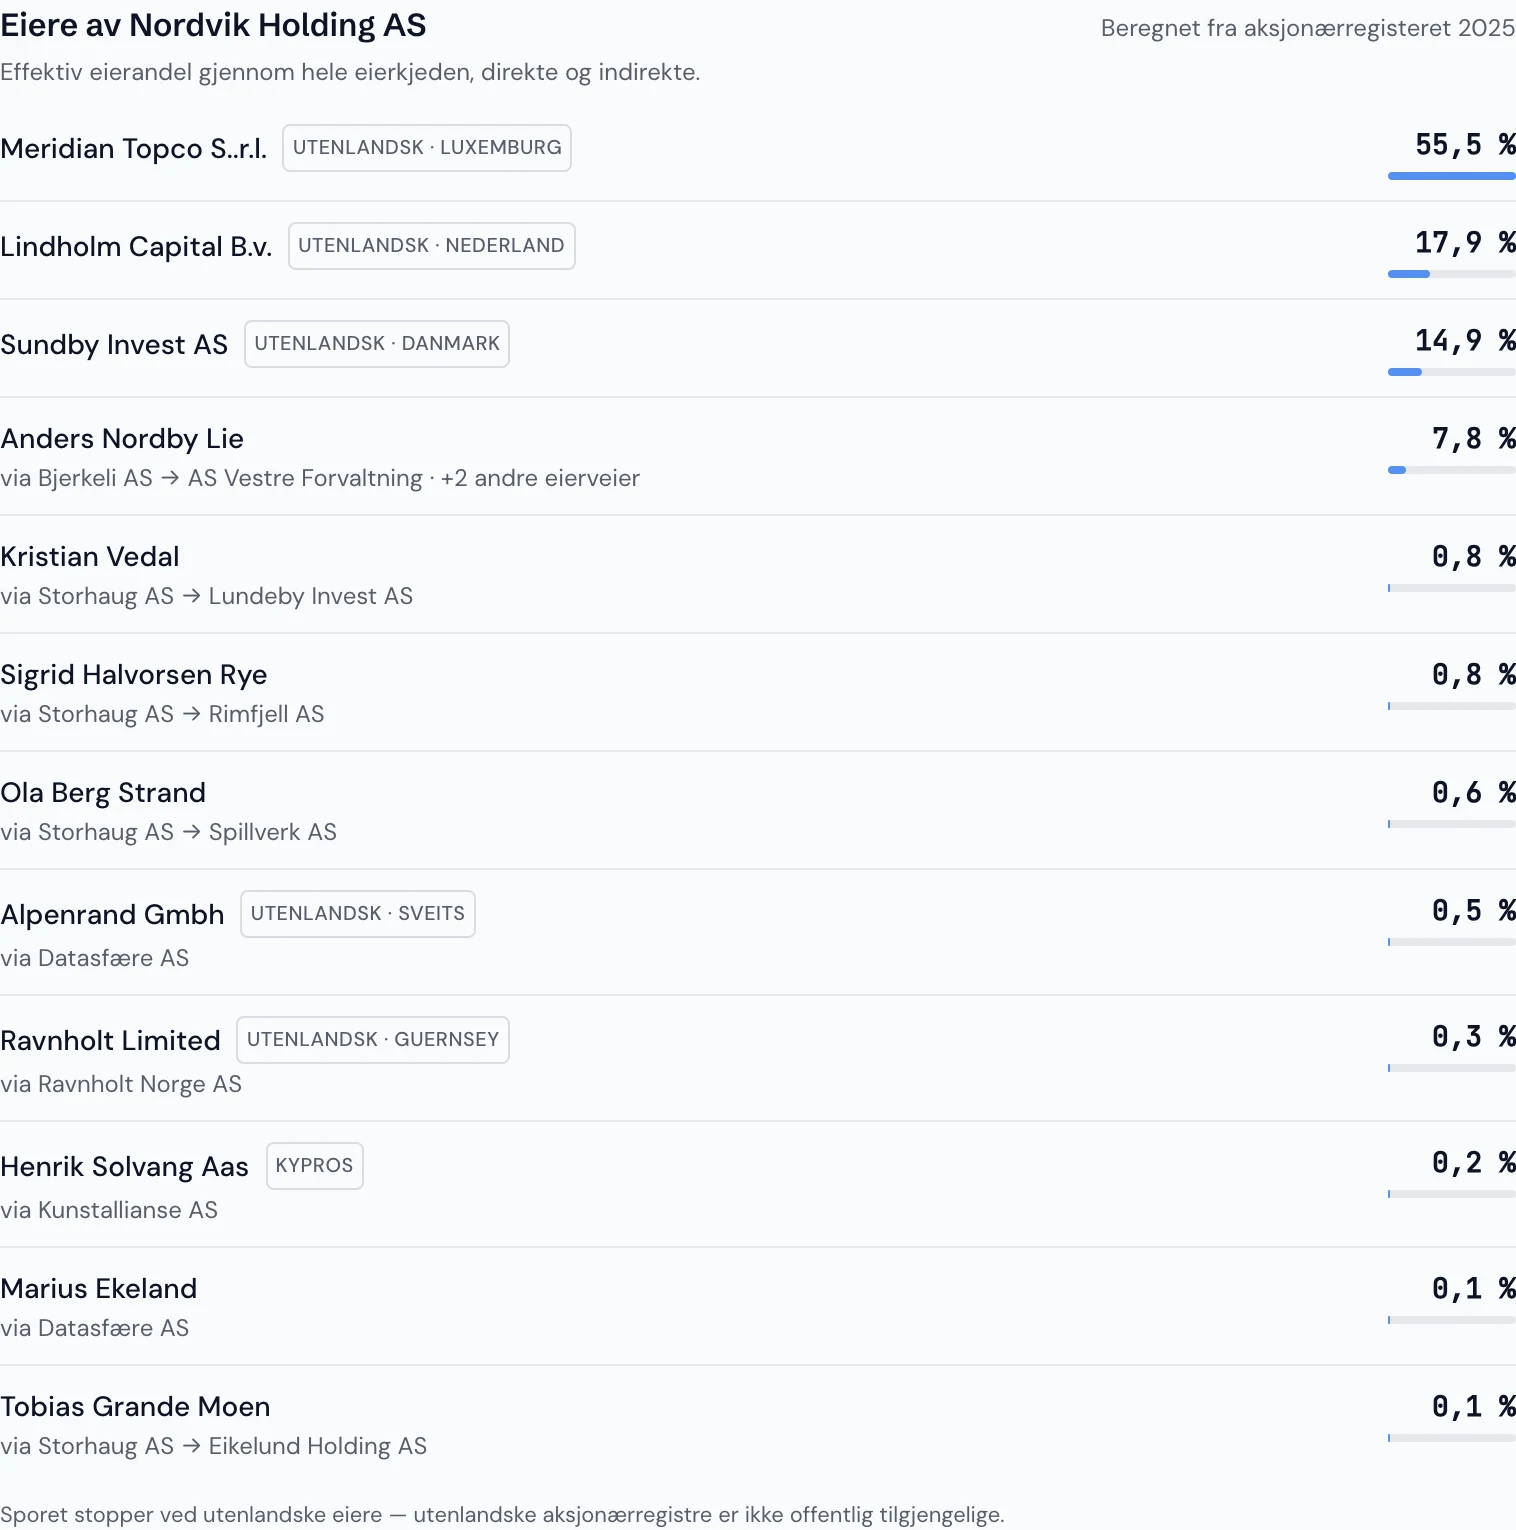Open owner Meridian Topco S..r.l.
The image size is (1516, 1530).
[134, 148]
